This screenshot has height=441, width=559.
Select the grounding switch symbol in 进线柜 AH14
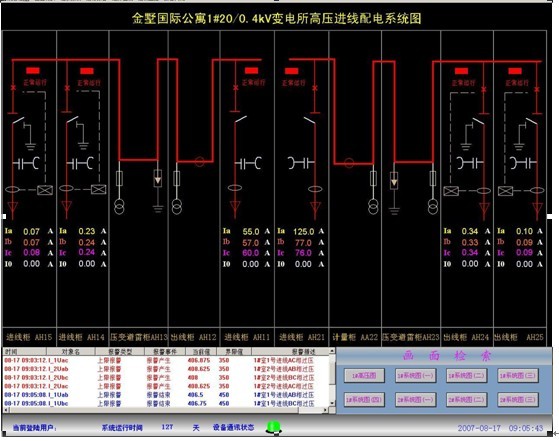[82, 135]
